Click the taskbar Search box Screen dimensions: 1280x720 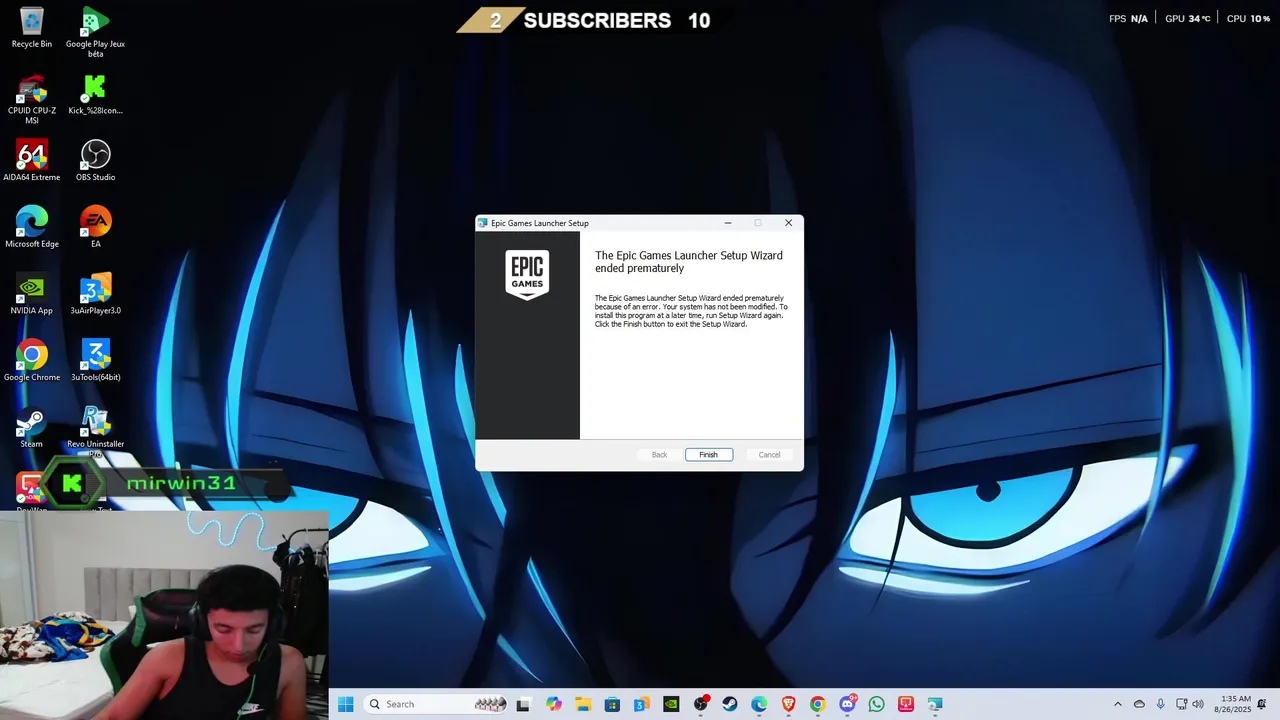435,704
